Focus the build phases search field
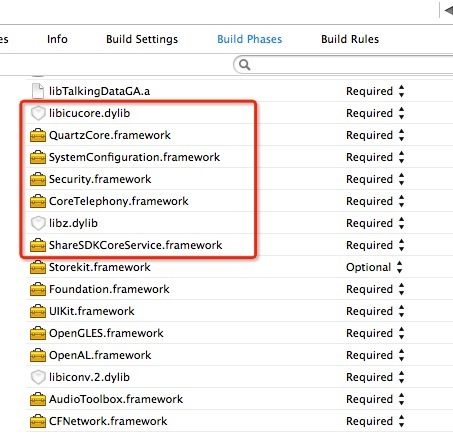 (343, 65)
